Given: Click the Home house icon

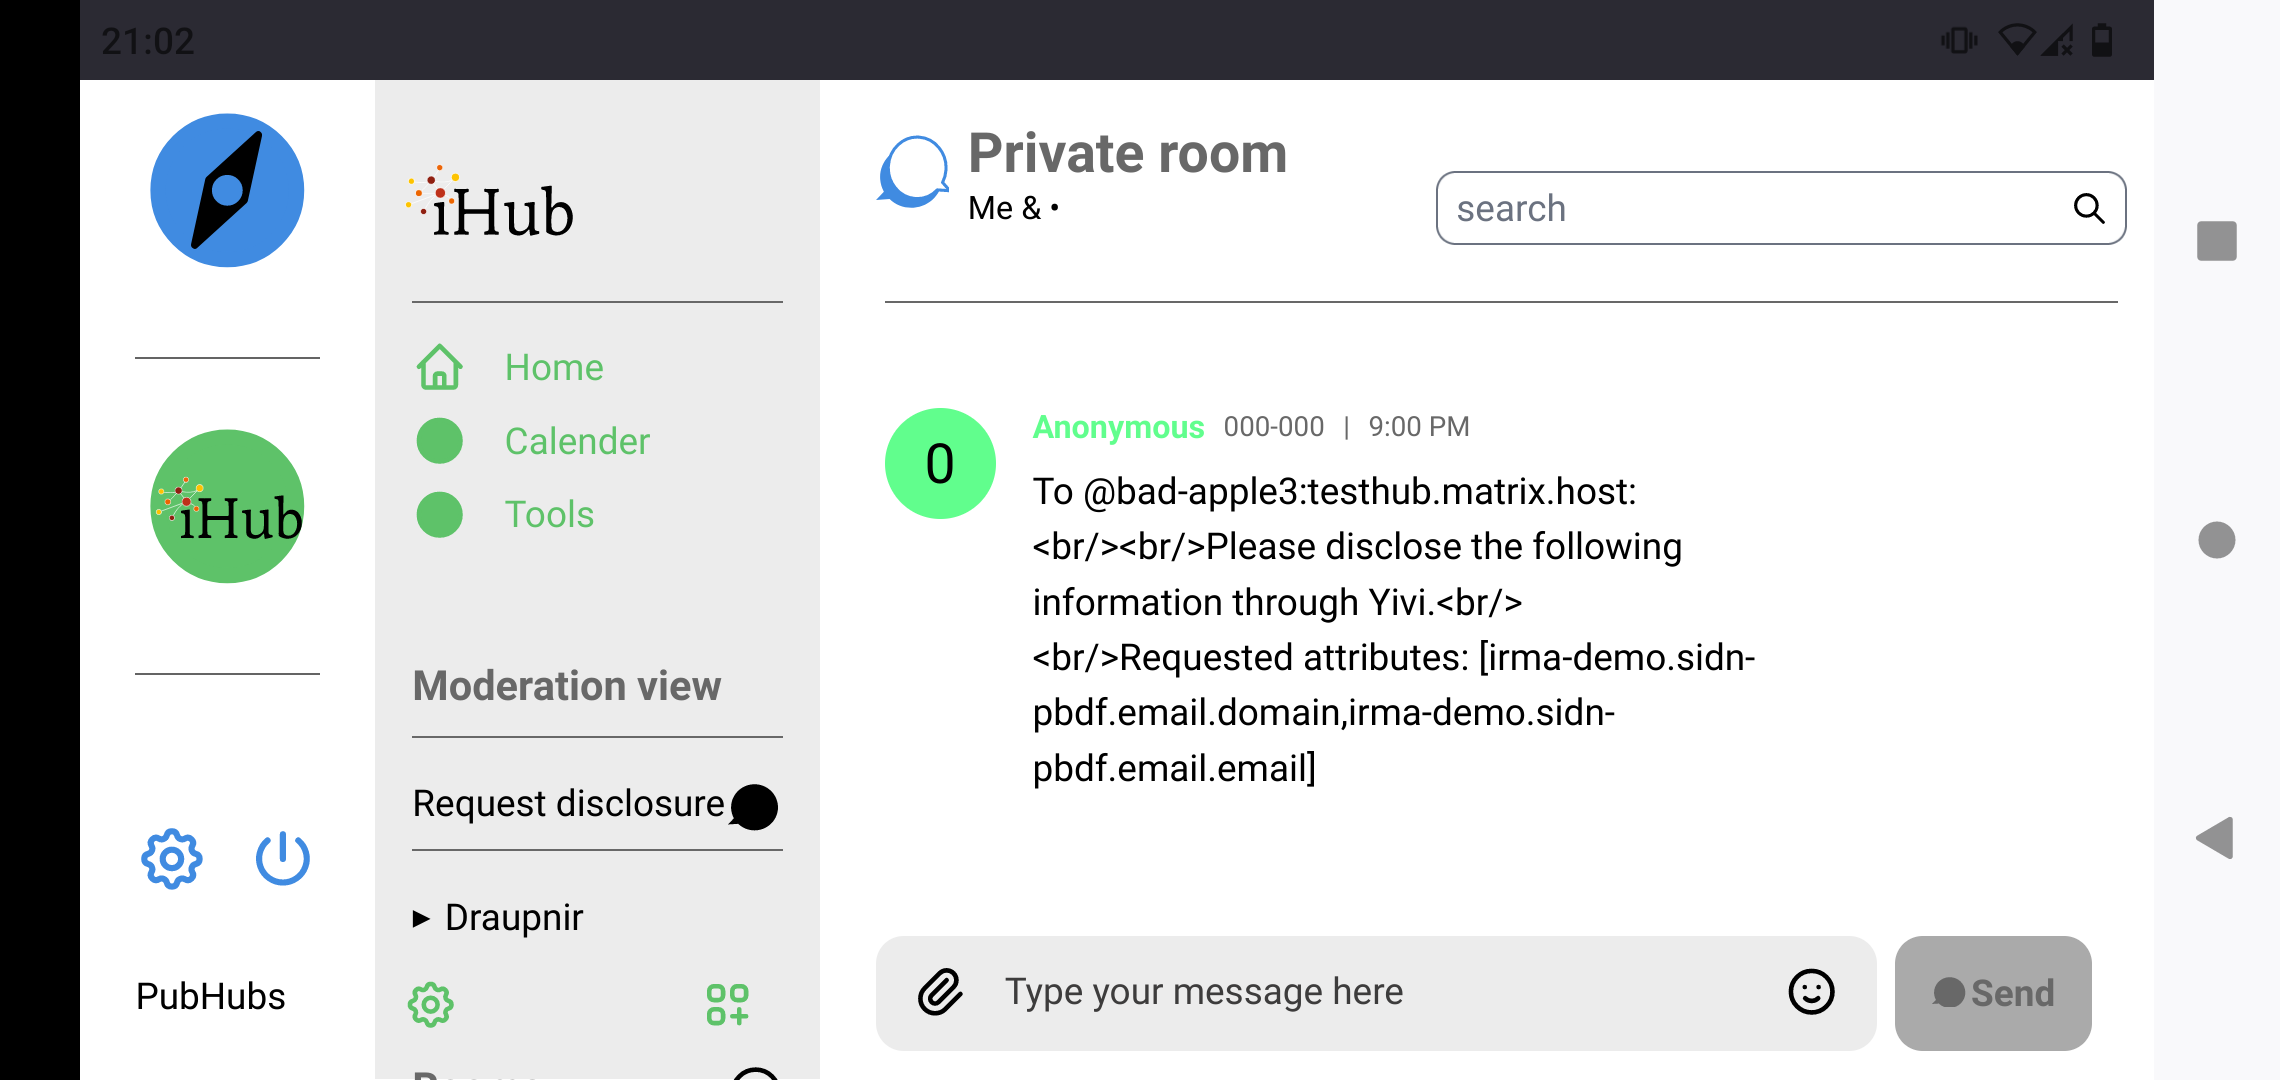Looking at the screenshot, I should coord(440,367).
